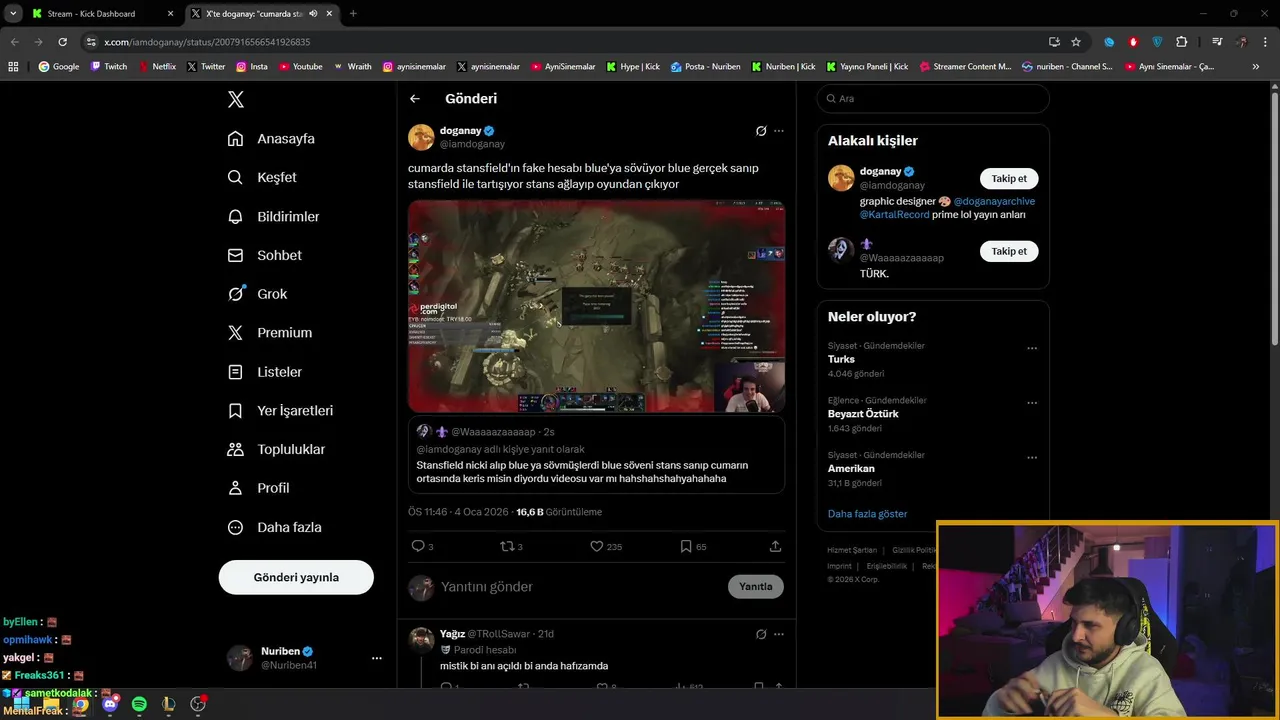Expand Daha fazla menu
1280x720 pixels.
tap(274, 527)
